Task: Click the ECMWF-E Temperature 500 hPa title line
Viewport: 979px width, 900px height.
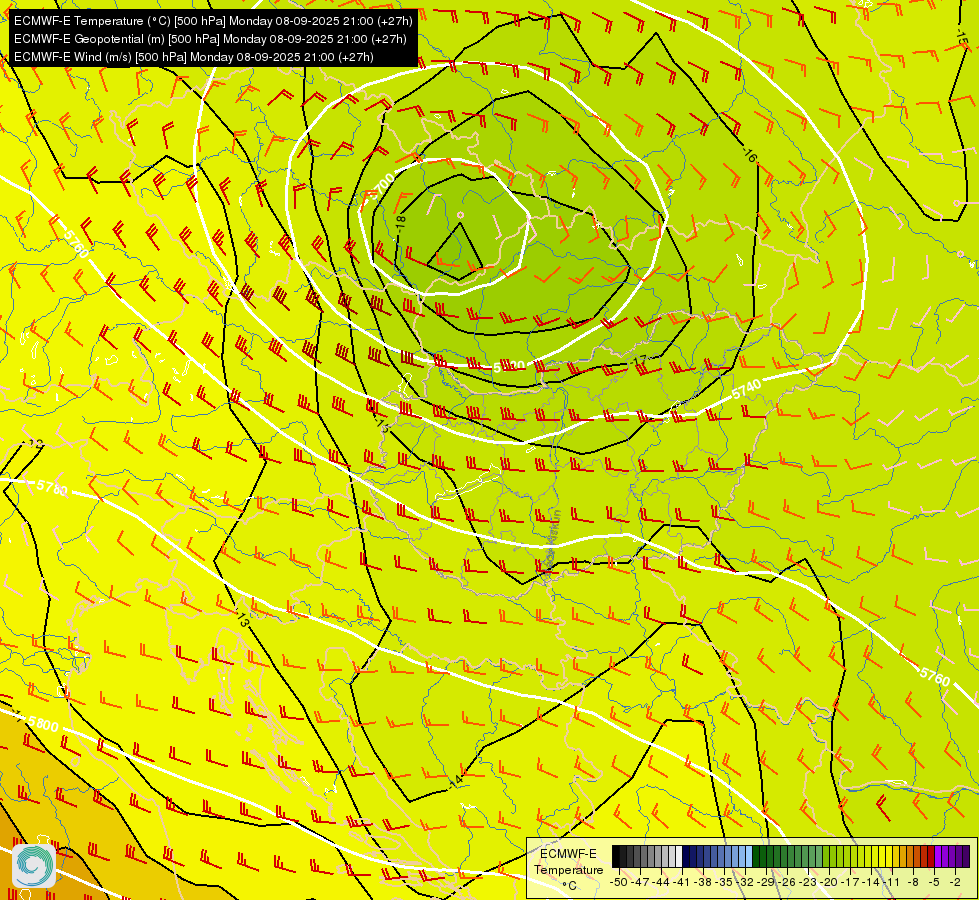Action: (x=213, y=21)
